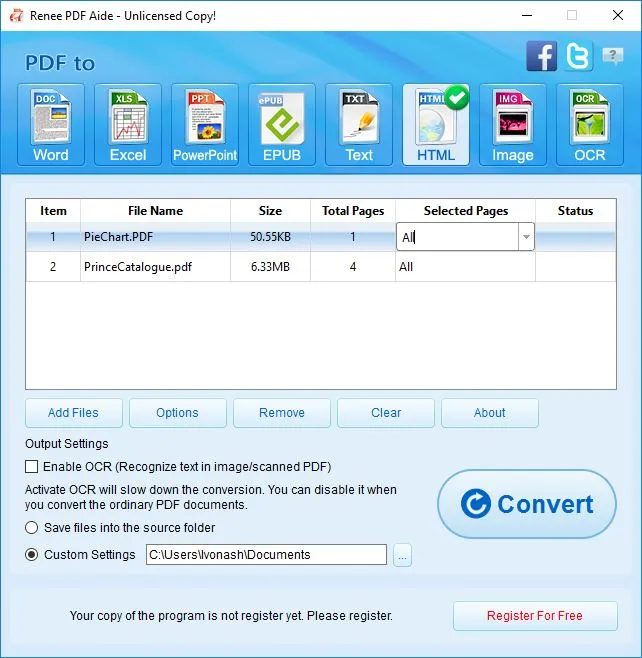Viewport: 642px width, 658px height.
Task: Click total pages value 1 for PieChart.PDF
Action: (x=353, y=237)
